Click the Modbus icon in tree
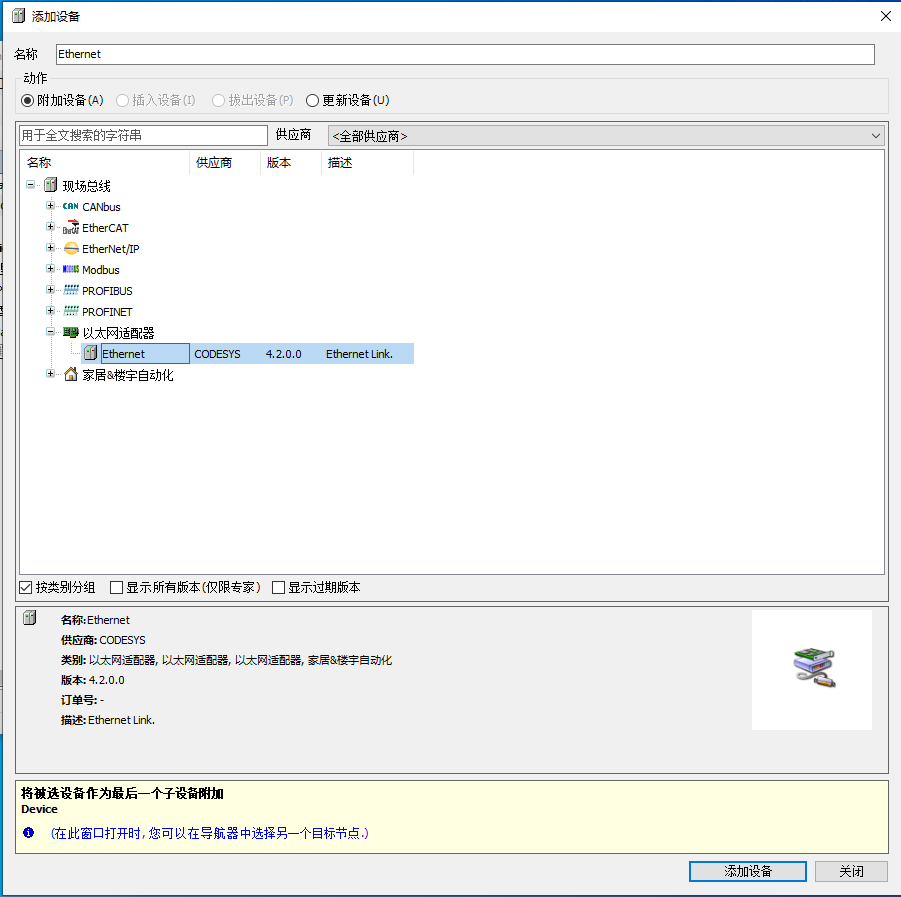Image resolution: width=901 pixels, height=897 pixels. pos(71,270)
